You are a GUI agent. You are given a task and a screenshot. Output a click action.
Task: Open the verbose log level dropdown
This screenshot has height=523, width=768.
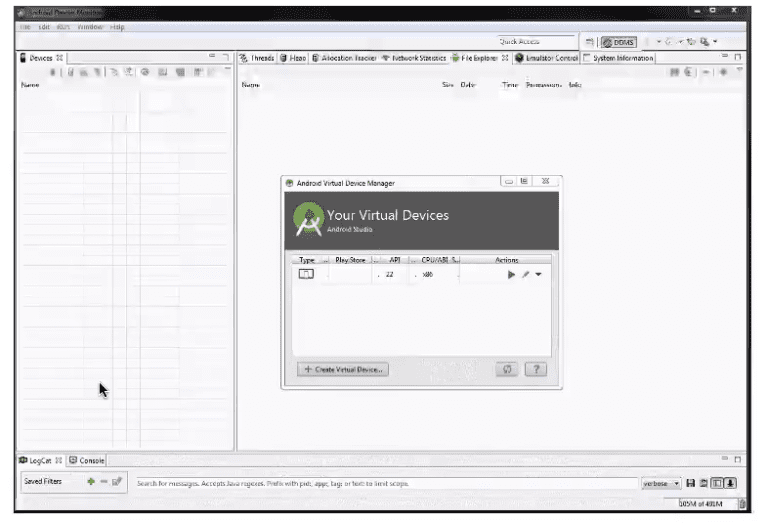tap(661, 483)
